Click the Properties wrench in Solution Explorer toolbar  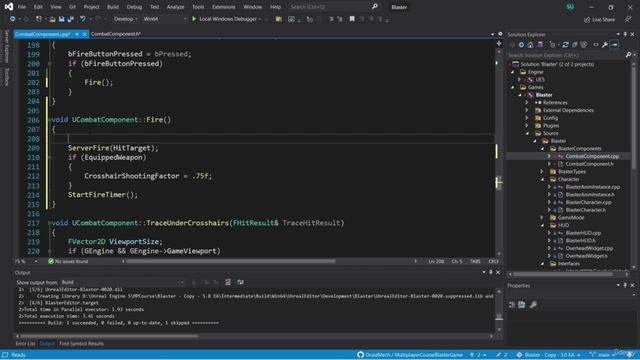(x=605, y=45)
